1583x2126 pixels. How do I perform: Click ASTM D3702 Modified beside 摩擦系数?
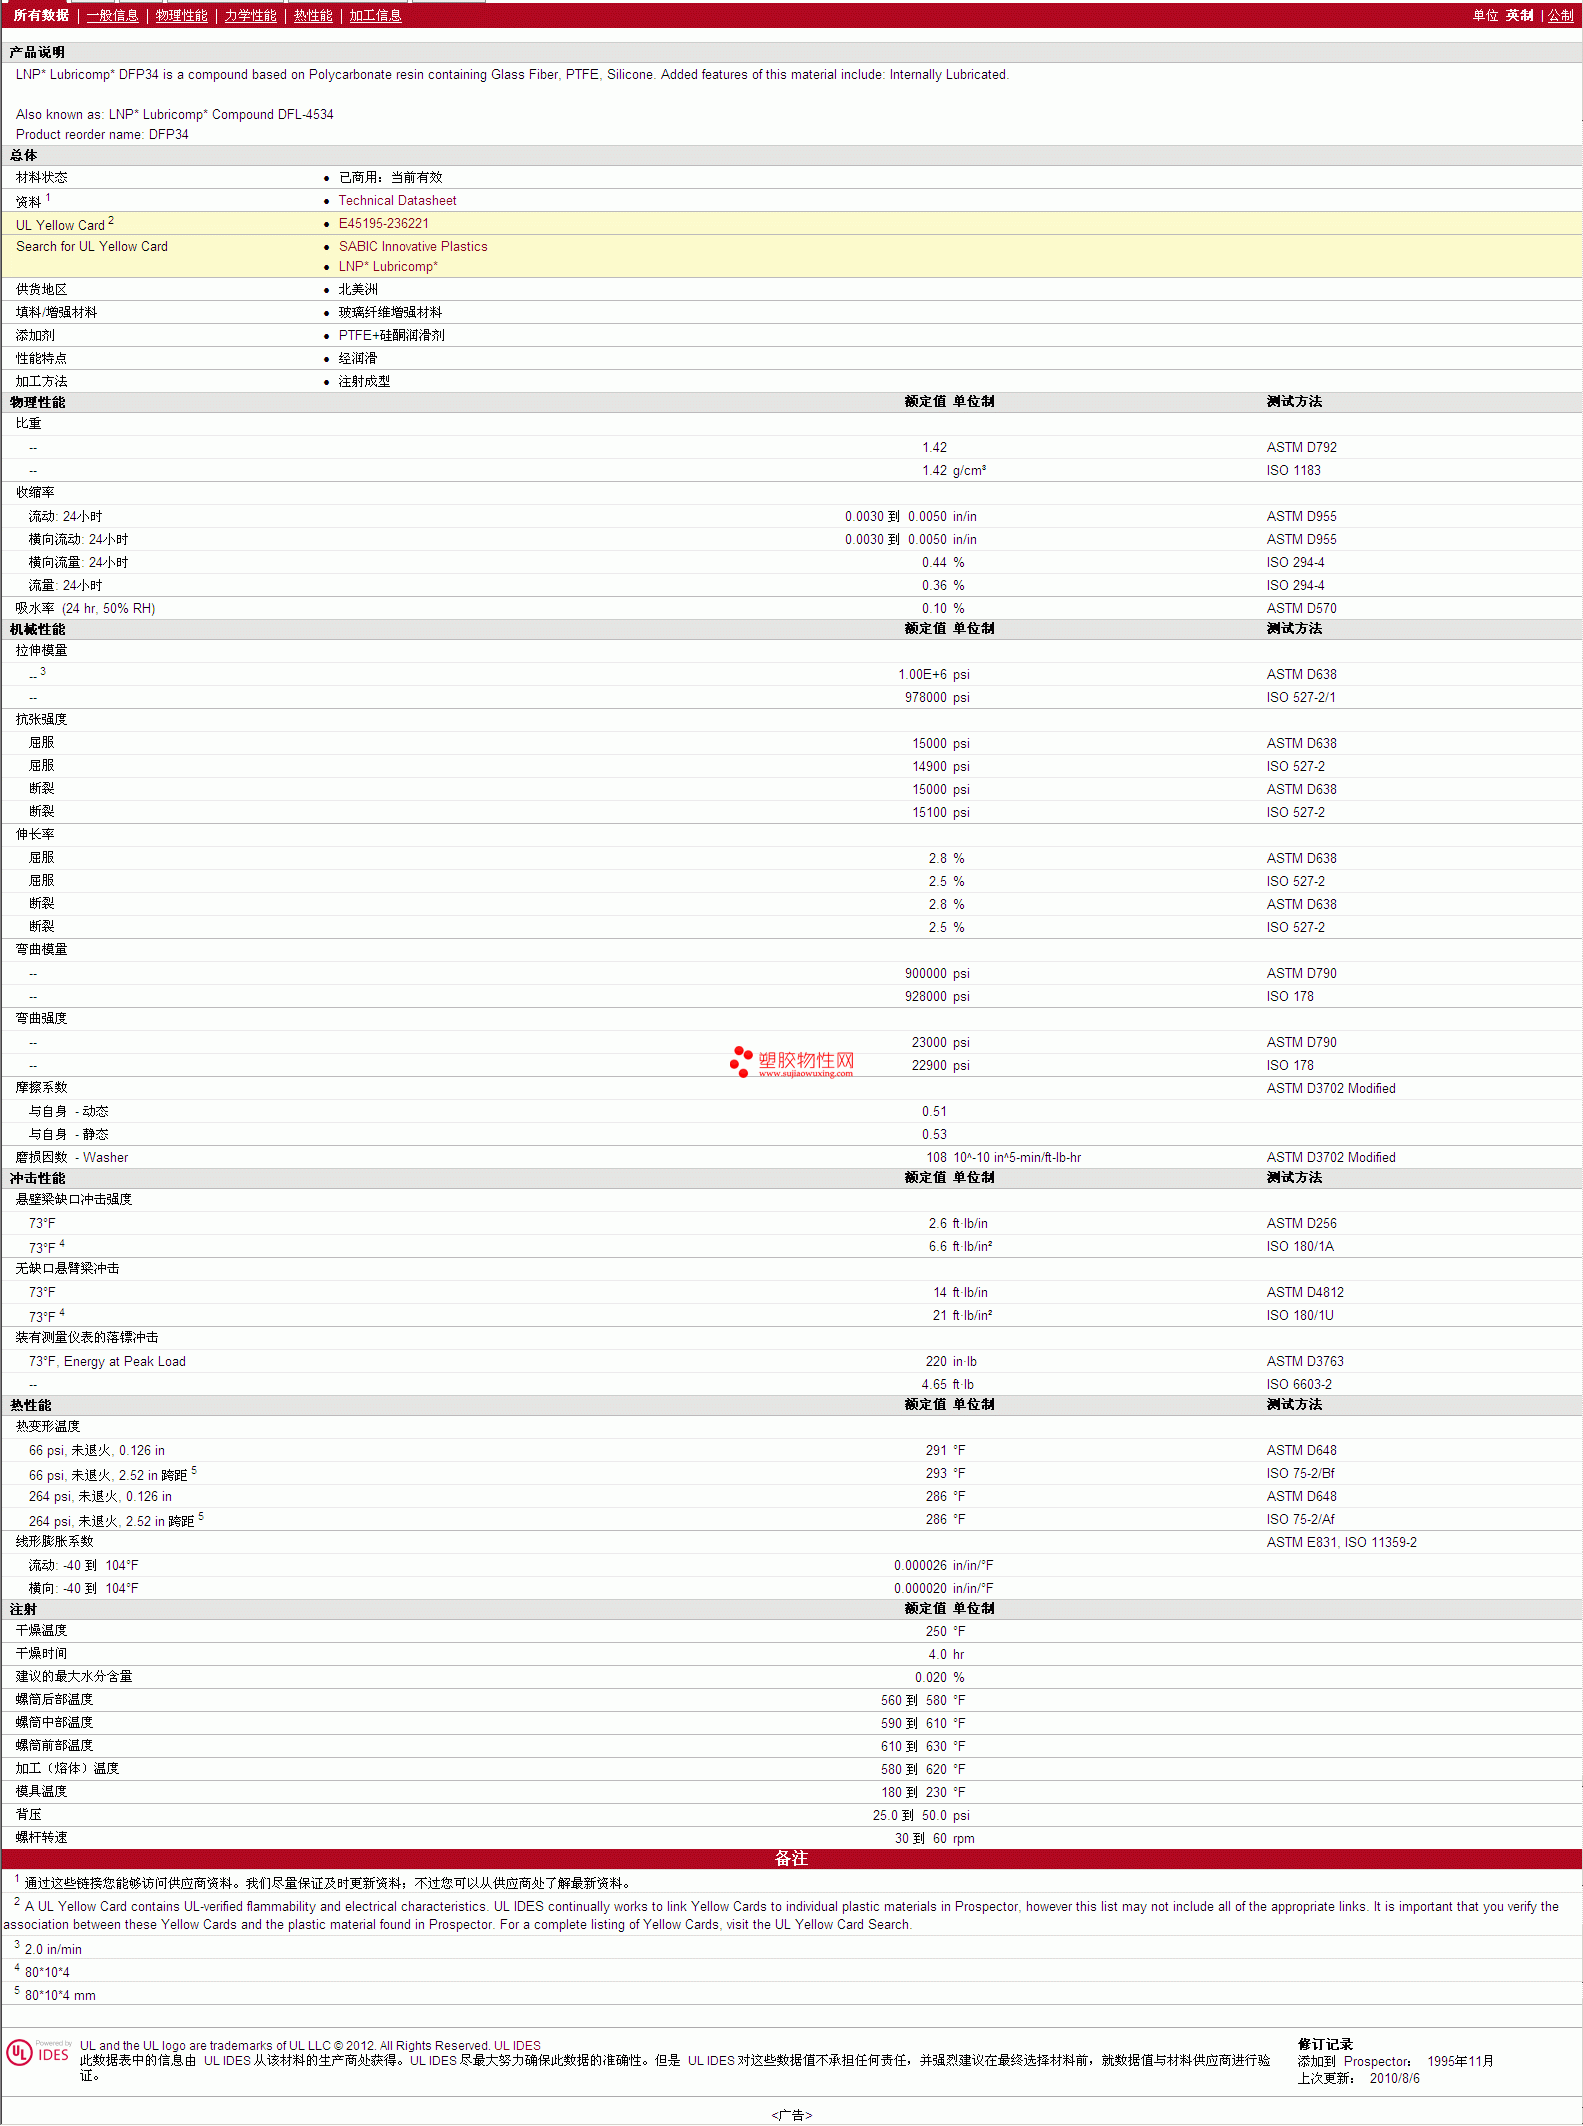tap(1331, 1088)
